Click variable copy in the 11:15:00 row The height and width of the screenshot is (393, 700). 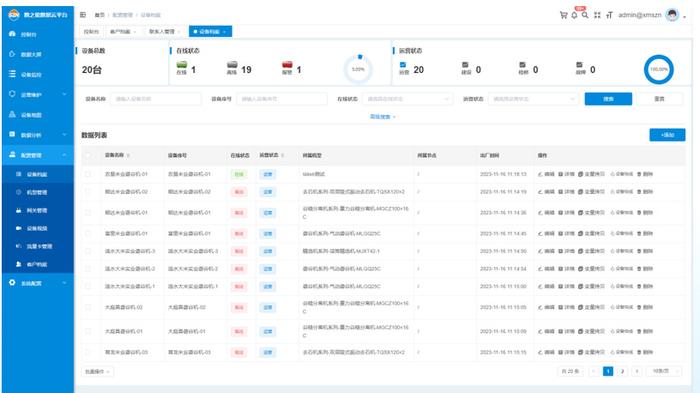pyautogui.click(x=592, y=286)
